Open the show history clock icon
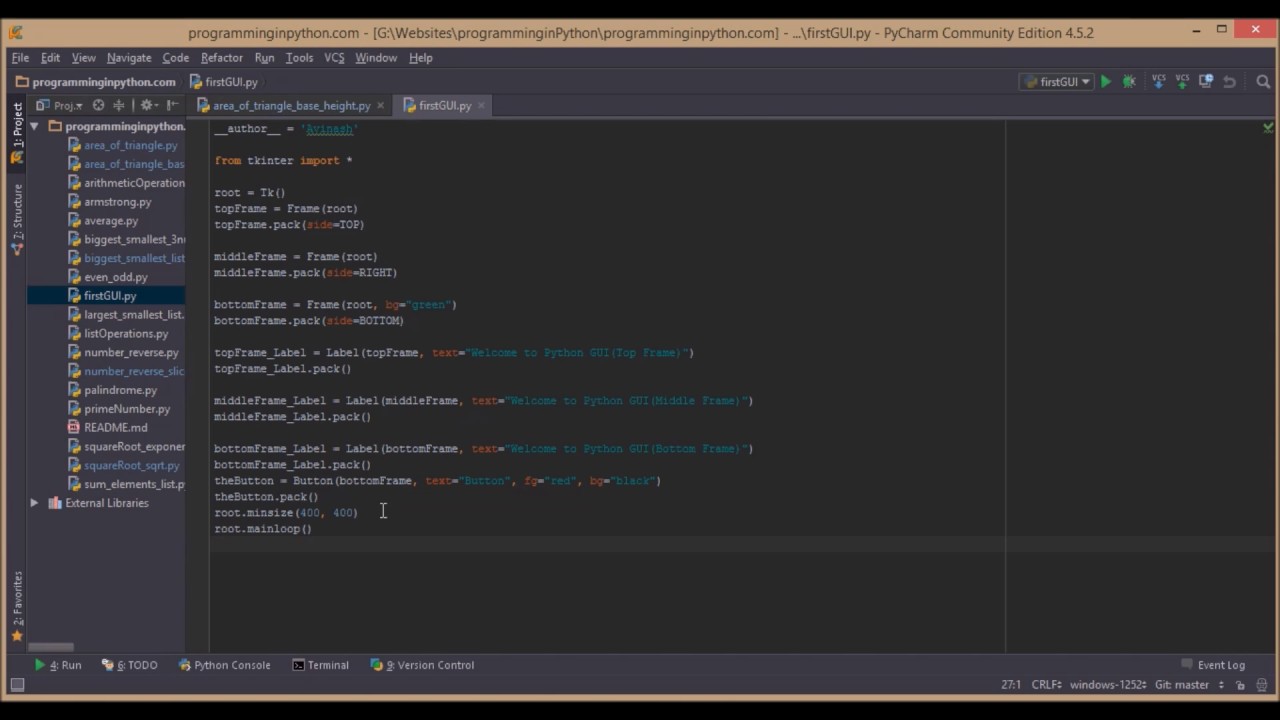1280x720 pixels. tap(1206, 82)
